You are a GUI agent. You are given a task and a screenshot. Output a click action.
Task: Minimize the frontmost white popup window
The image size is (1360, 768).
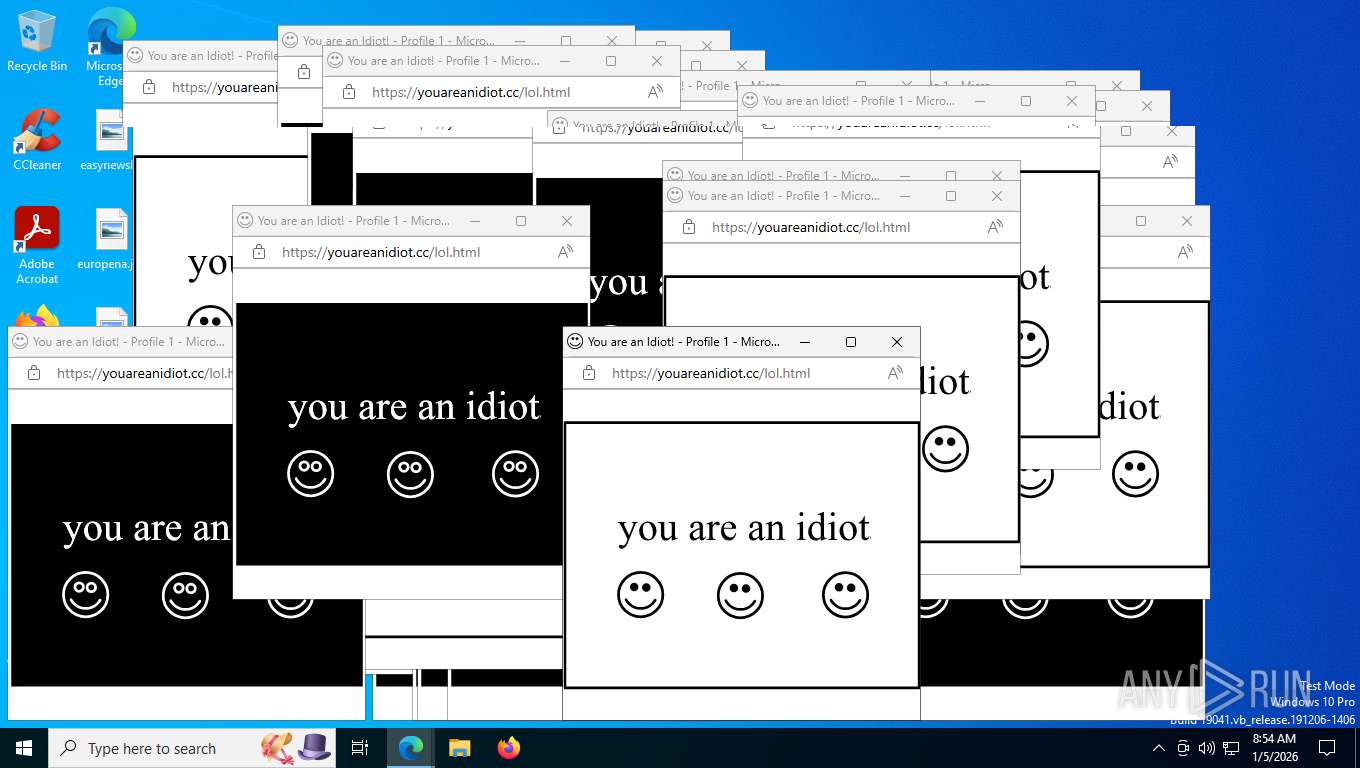pos(805,342)
